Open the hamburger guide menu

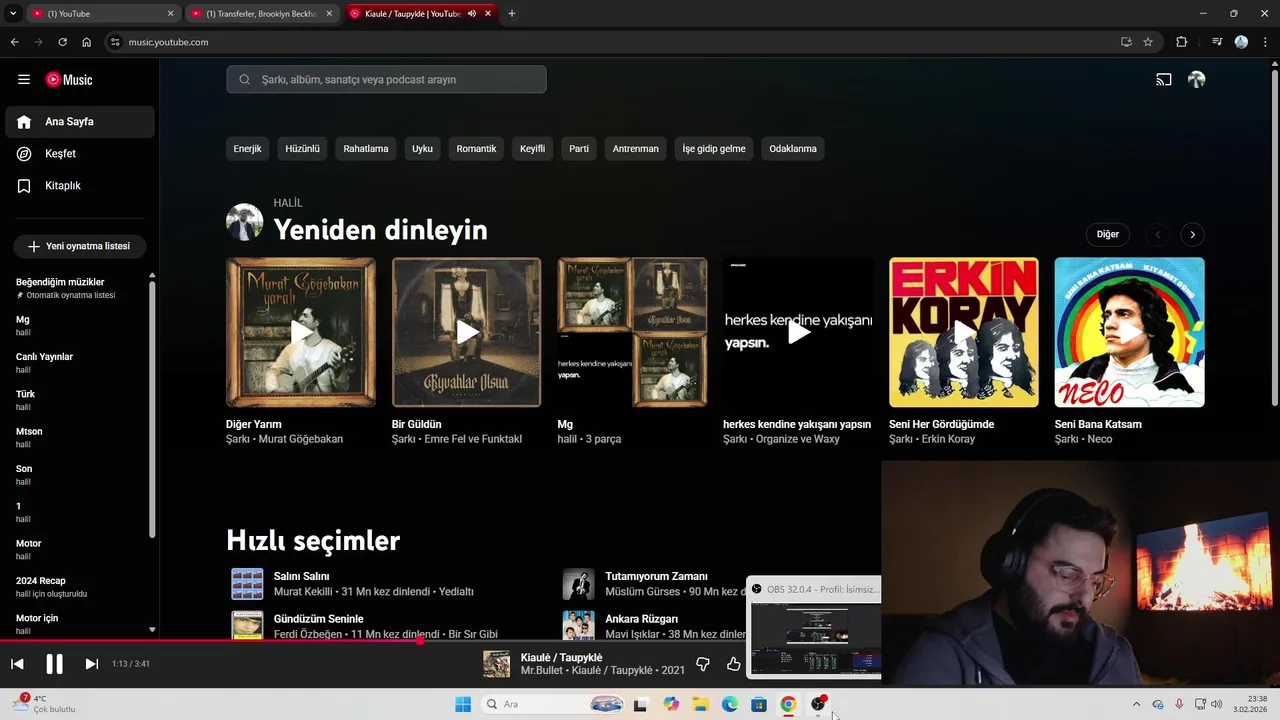coord(24,80)
